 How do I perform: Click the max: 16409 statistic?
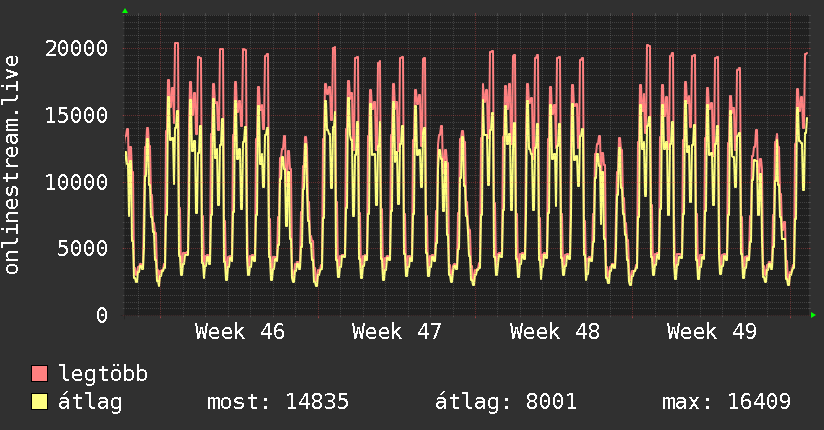tap(726, 403)
